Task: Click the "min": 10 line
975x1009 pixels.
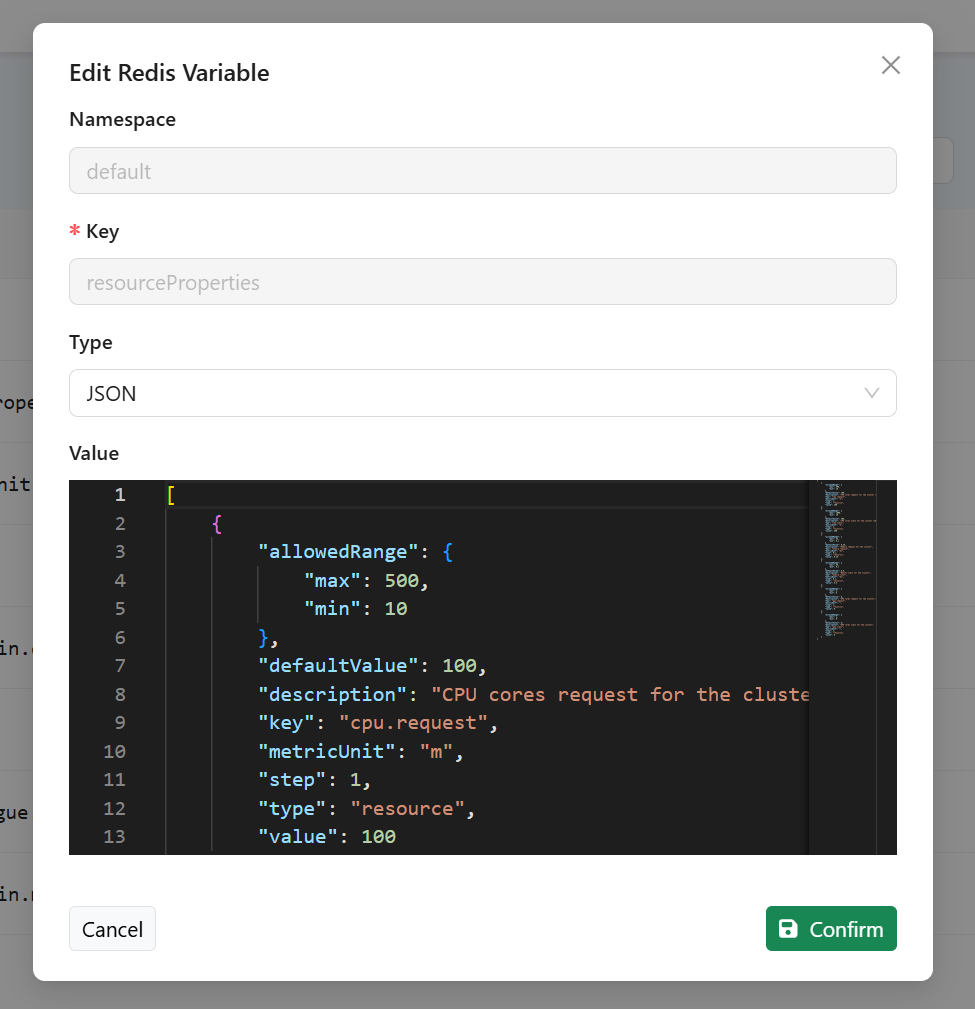Action: (356, 609)
